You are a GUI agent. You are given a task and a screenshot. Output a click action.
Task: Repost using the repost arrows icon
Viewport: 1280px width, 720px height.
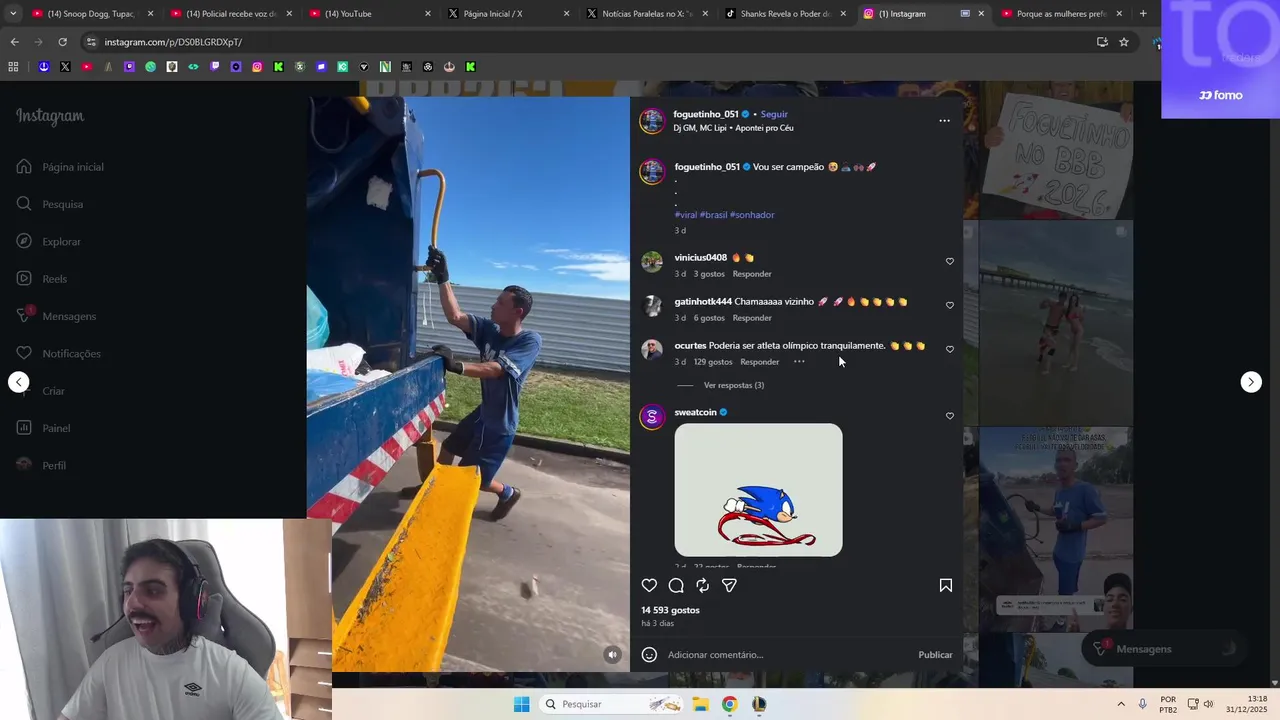[703, 586]
